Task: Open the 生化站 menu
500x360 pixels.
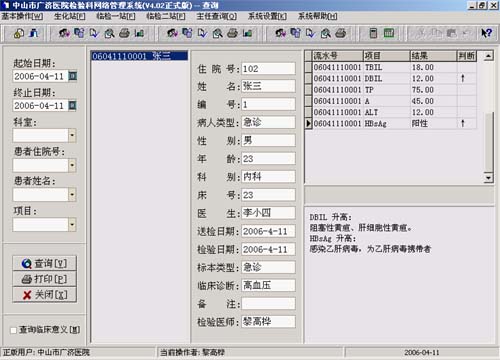Action: [69, 16]
